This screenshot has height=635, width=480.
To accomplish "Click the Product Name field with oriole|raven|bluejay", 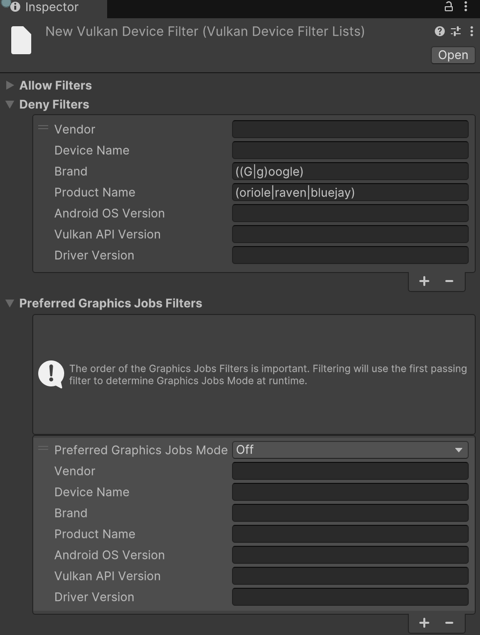I will [350, 192].
